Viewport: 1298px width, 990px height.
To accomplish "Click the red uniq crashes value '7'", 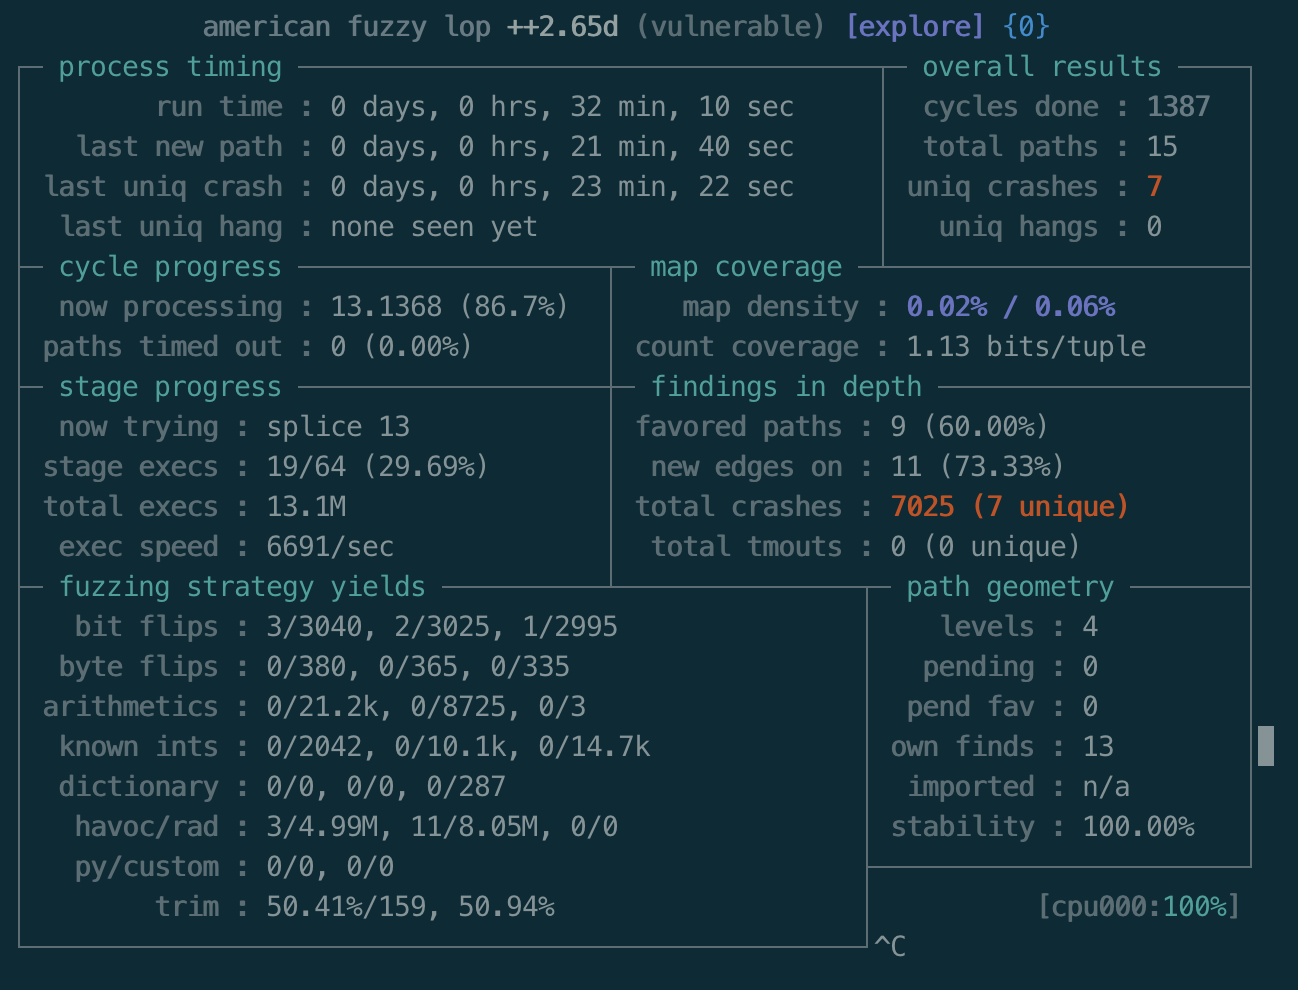I will 1154,187.
